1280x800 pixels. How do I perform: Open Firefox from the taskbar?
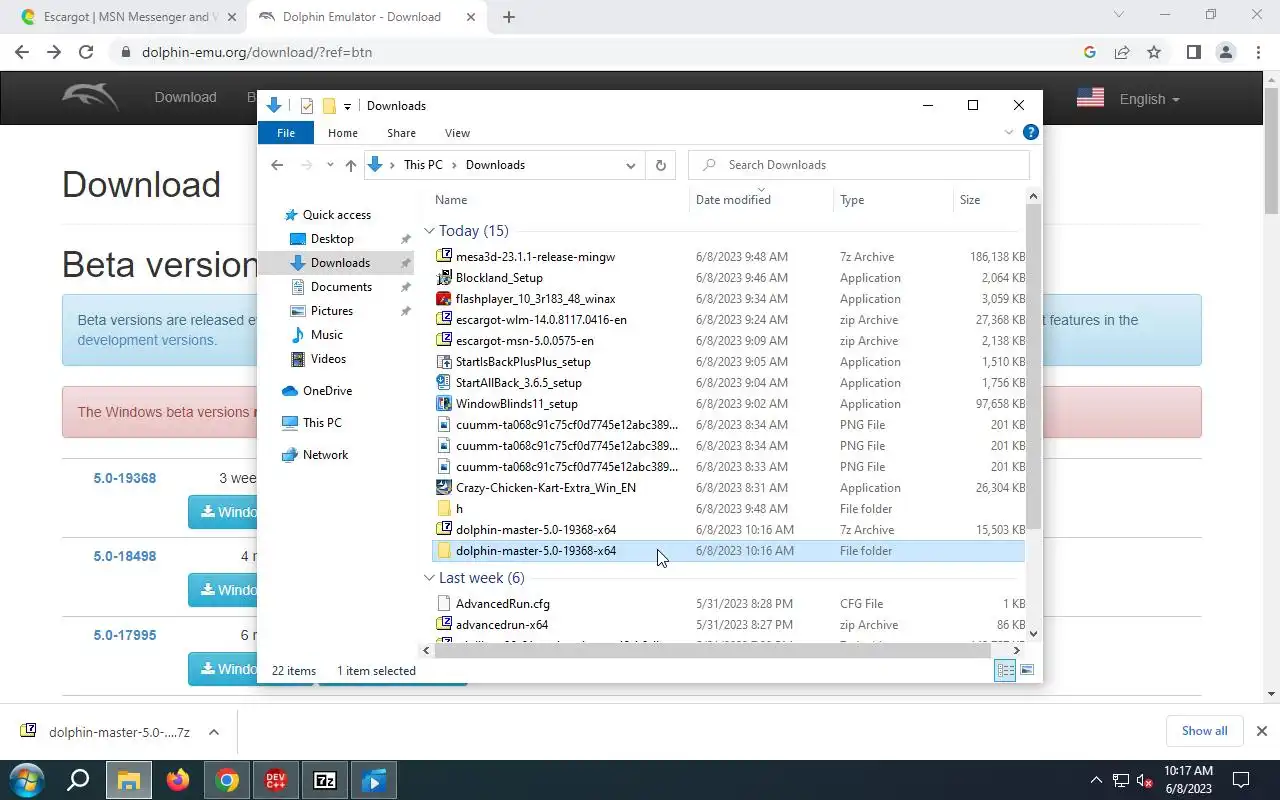tap(178, 780)
